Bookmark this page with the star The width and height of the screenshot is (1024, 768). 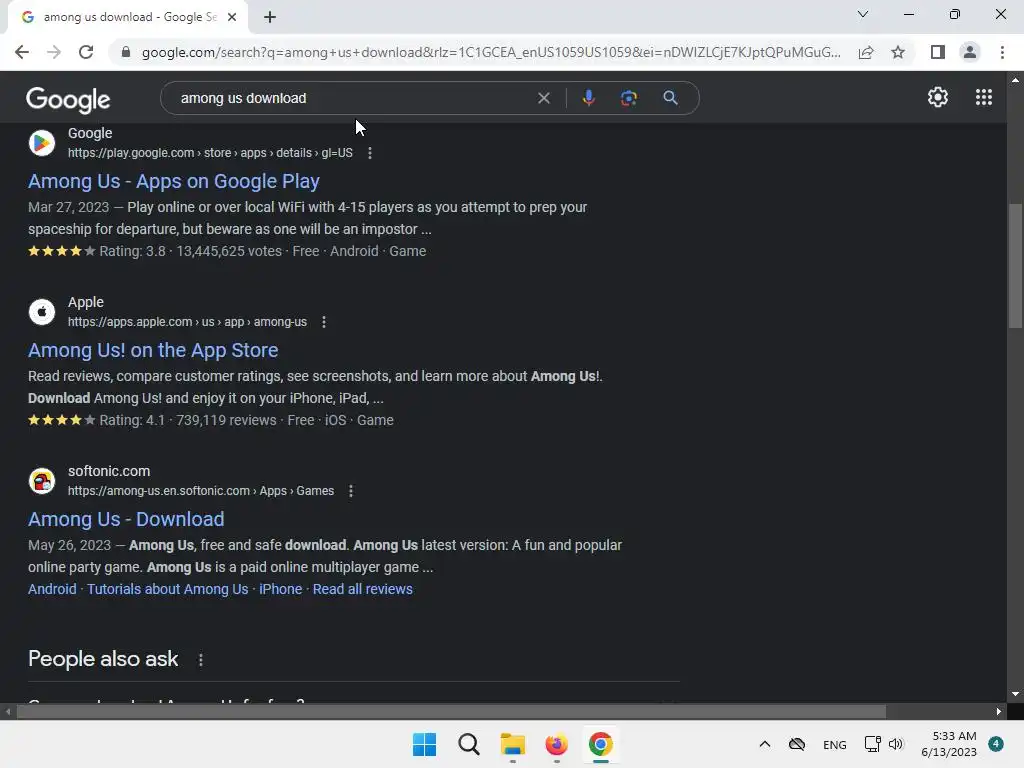coord(898,52)
